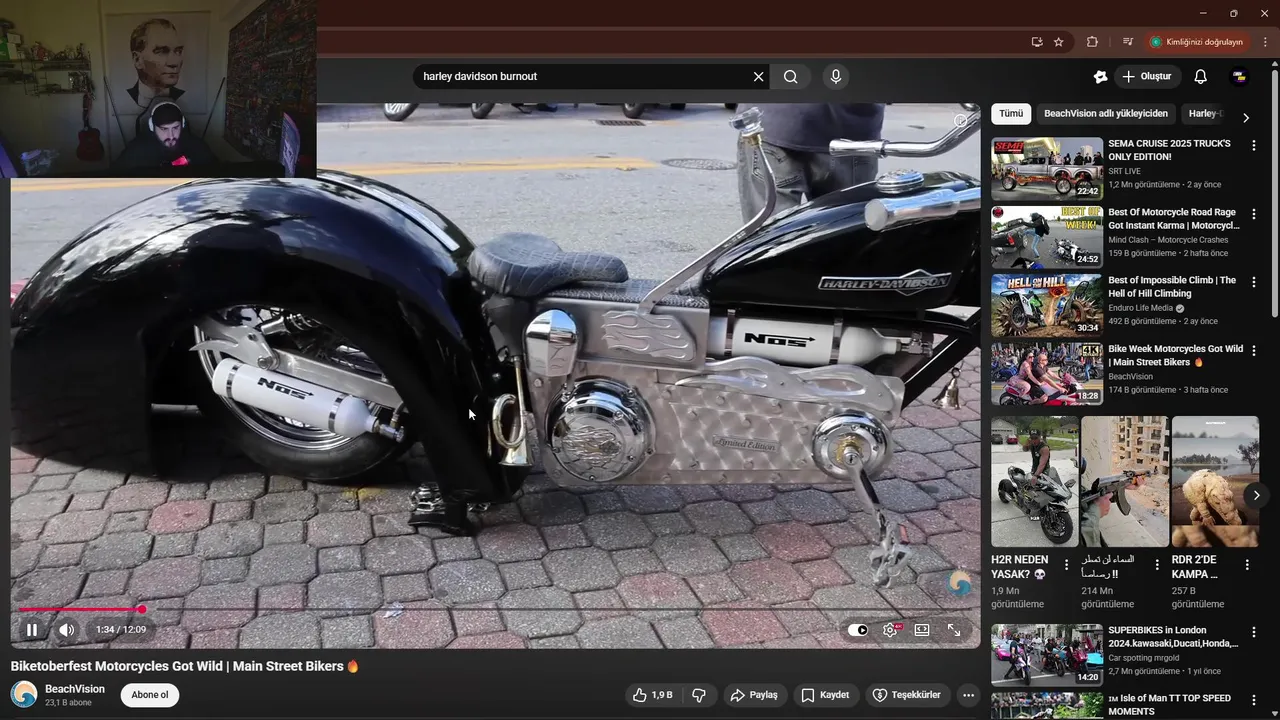
Task: Enter fullscreen mode
Action: click(954, 630)
